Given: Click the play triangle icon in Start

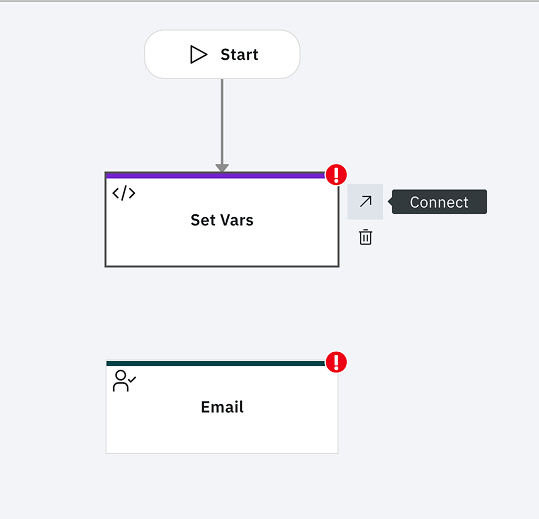Looking at the screenshot, I should (199, 55).
